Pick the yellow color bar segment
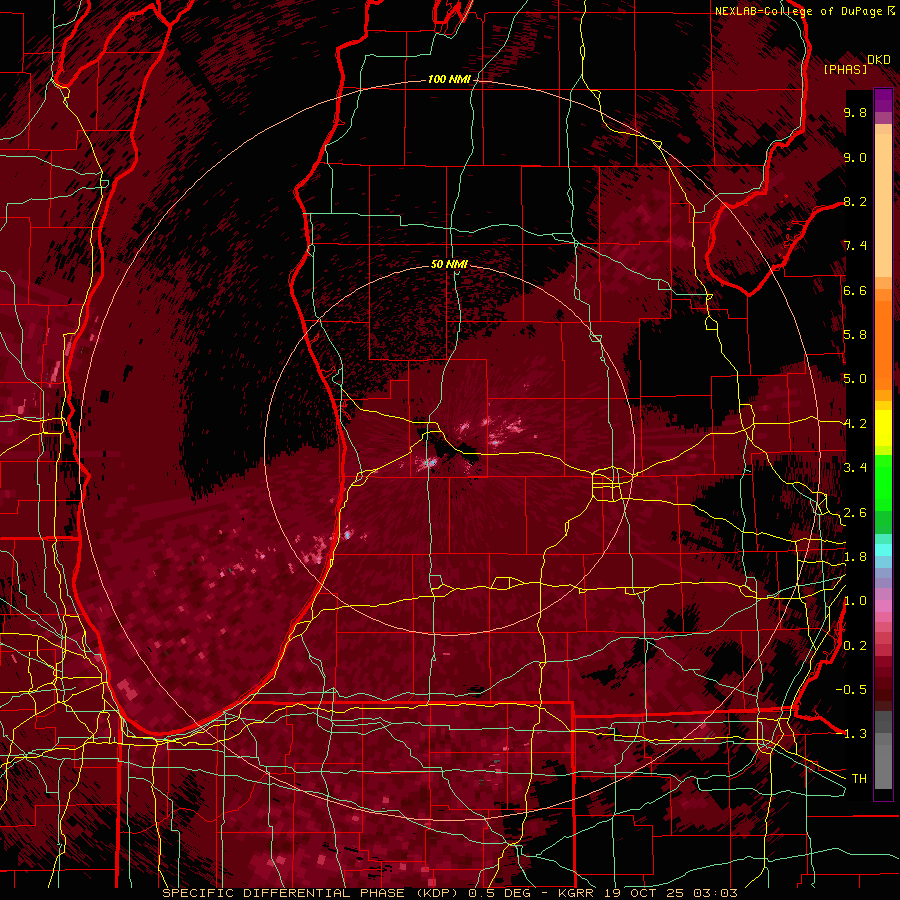 (x=883, y=428)
